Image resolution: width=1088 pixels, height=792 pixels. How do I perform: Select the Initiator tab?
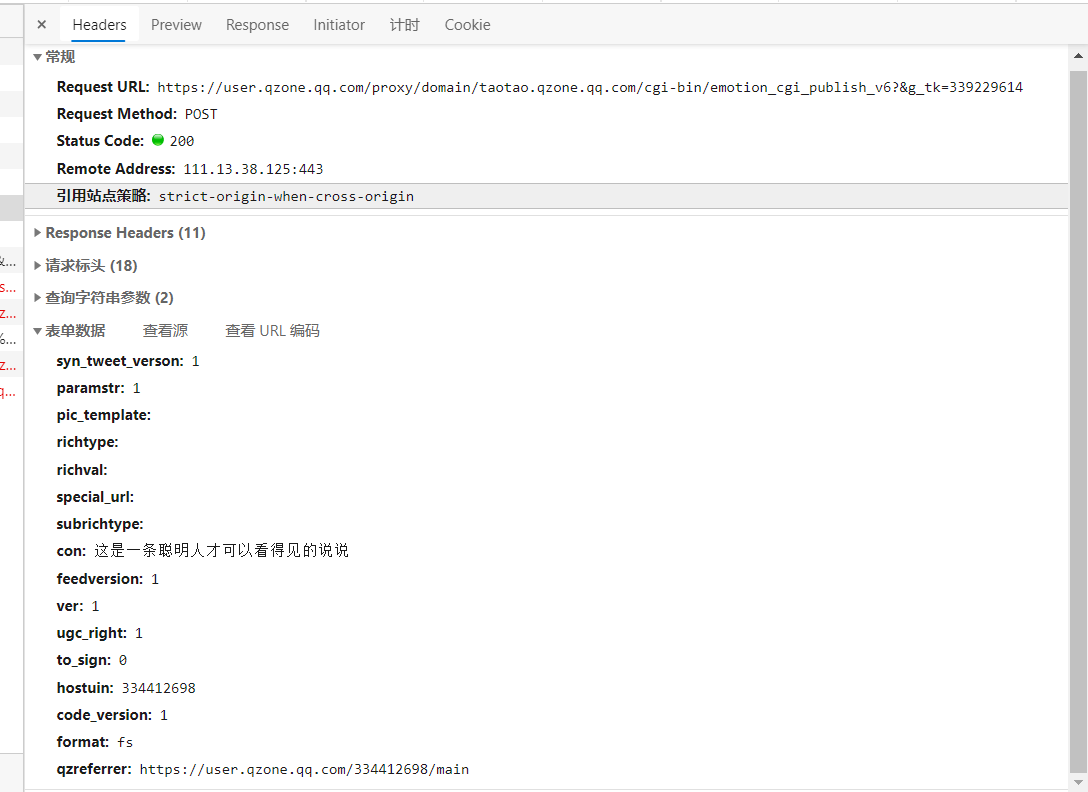pyautogui.click(x=339, y=25)
